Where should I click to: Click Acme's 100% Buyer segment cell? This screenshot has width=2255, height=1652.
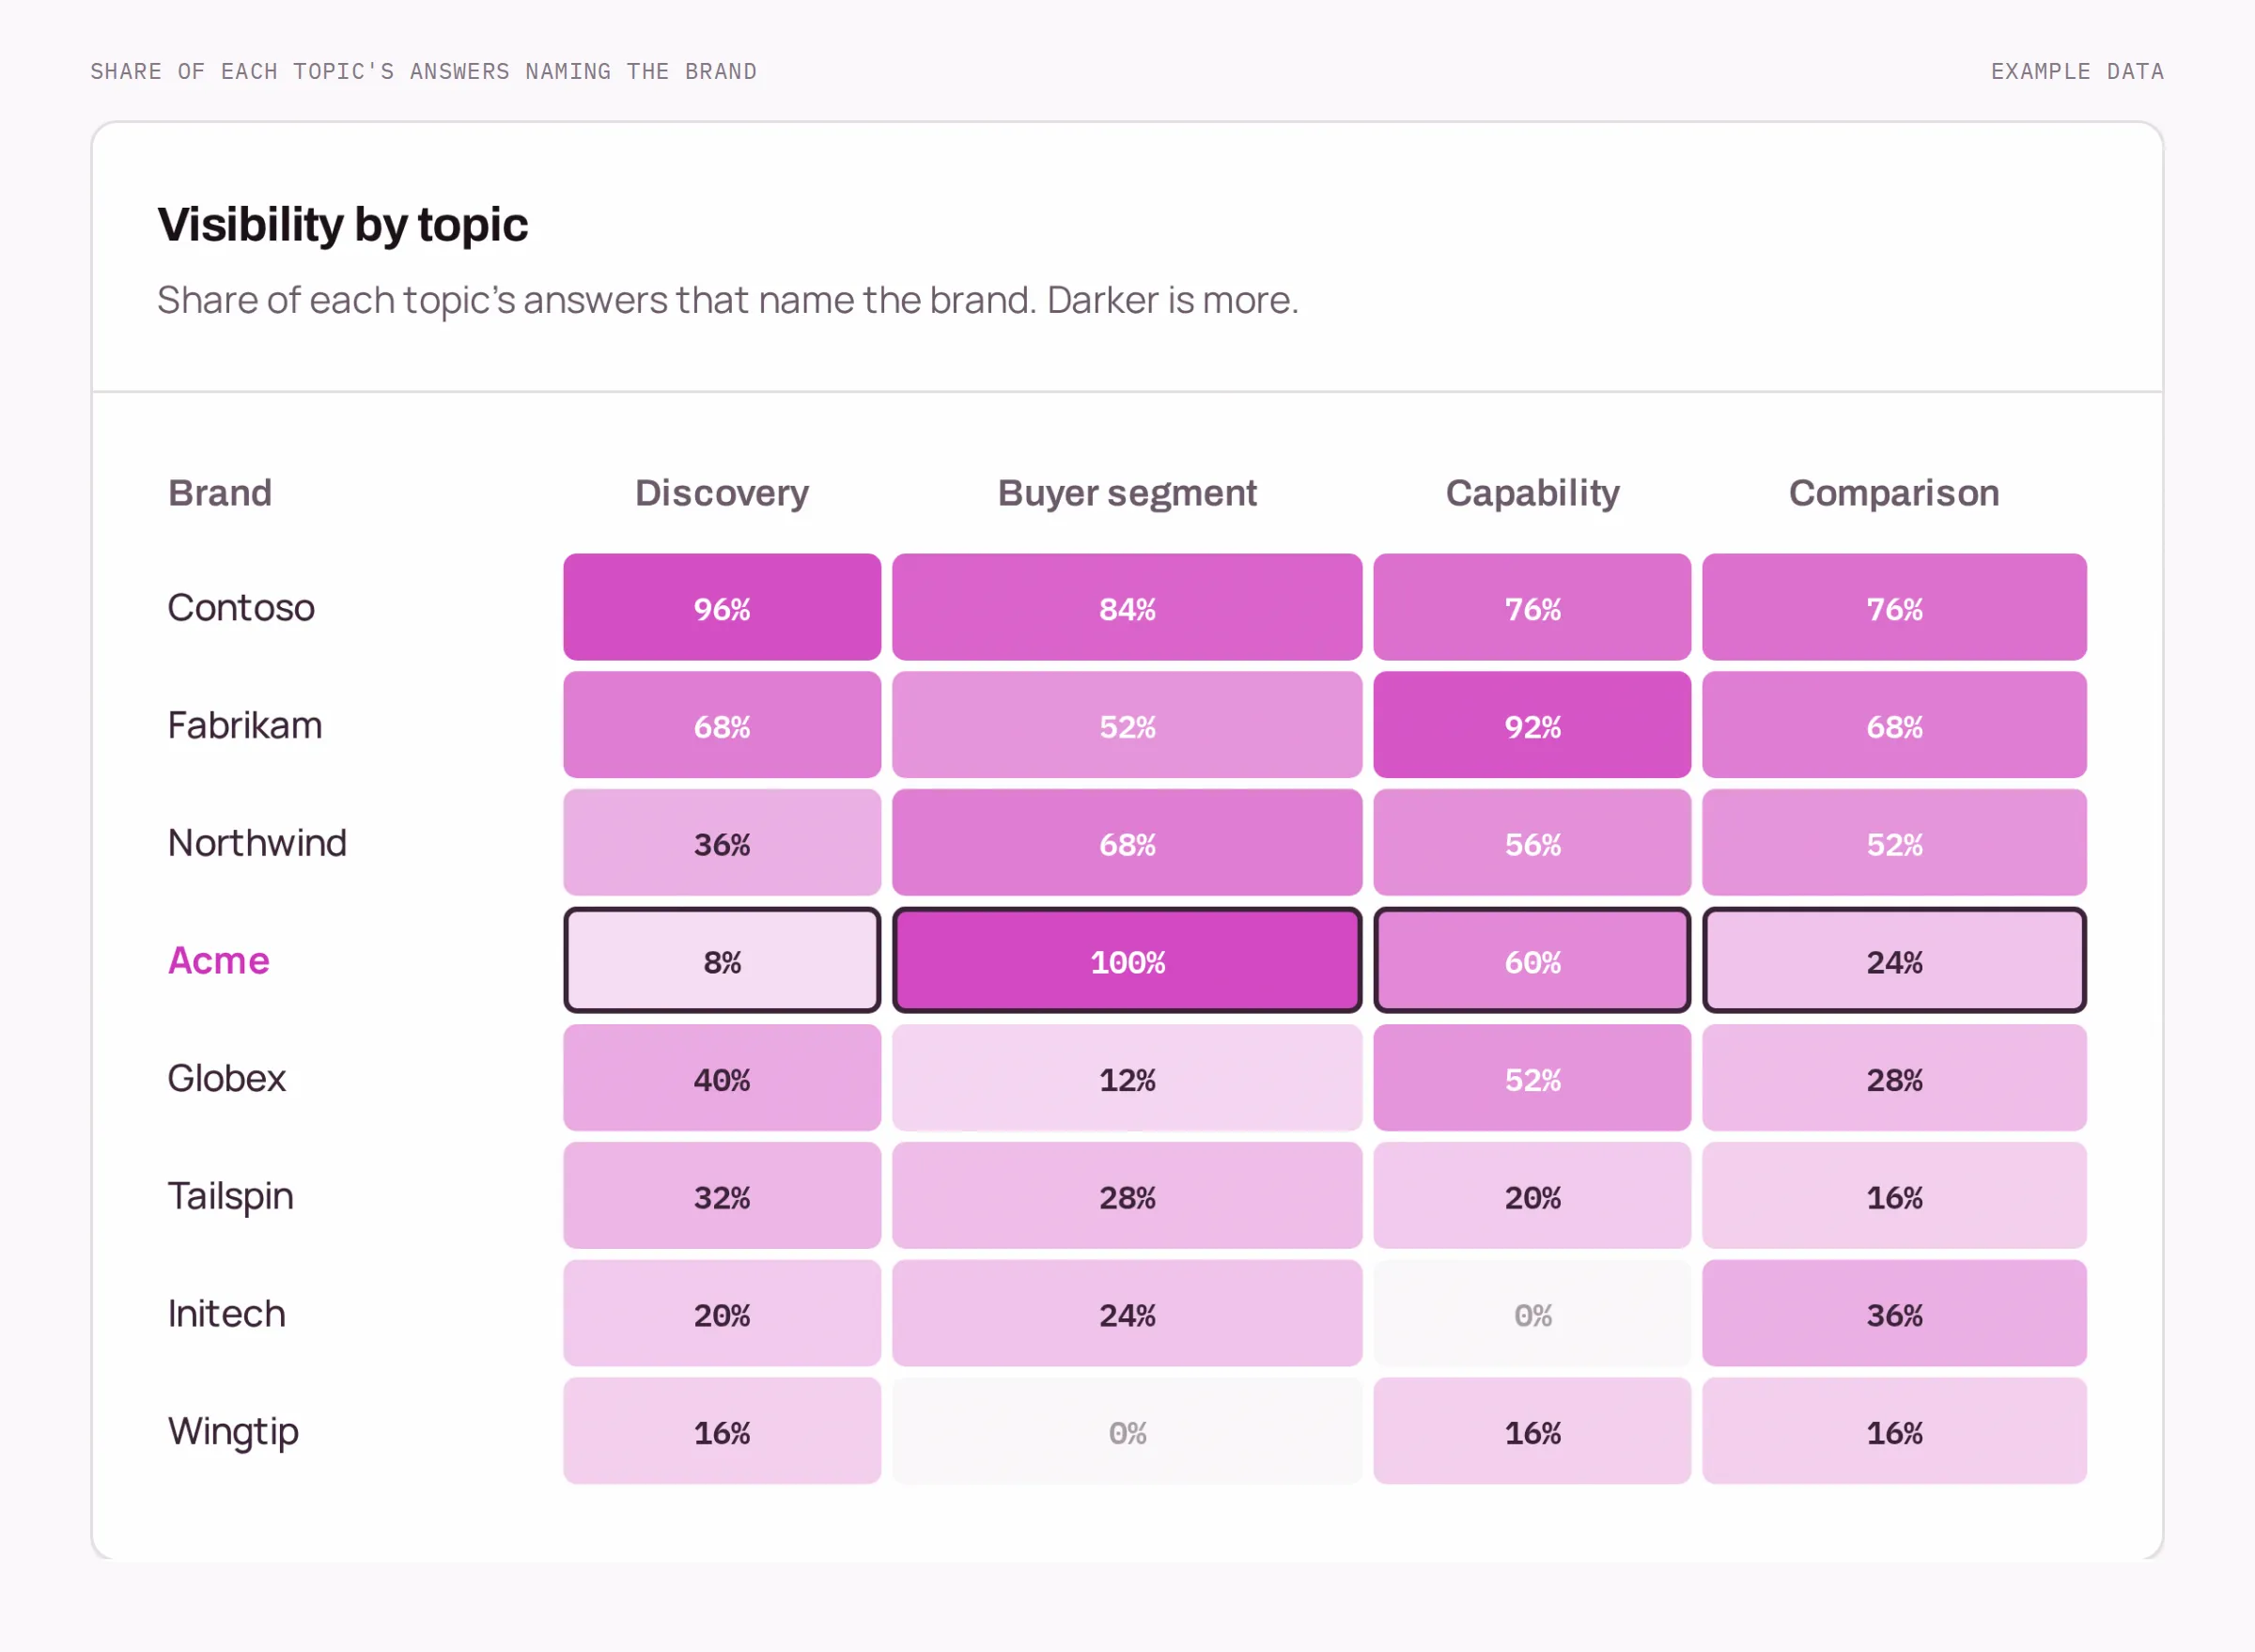(x=1127, y=960)
